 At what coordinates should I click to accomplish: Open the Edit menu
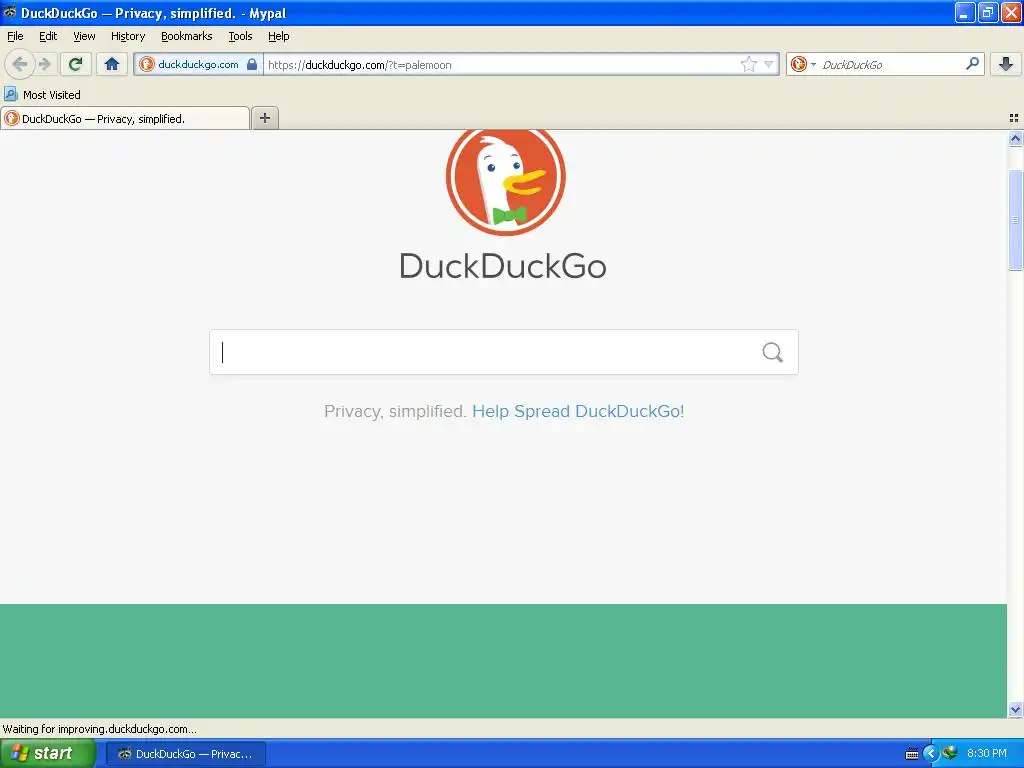click(48, 36)
